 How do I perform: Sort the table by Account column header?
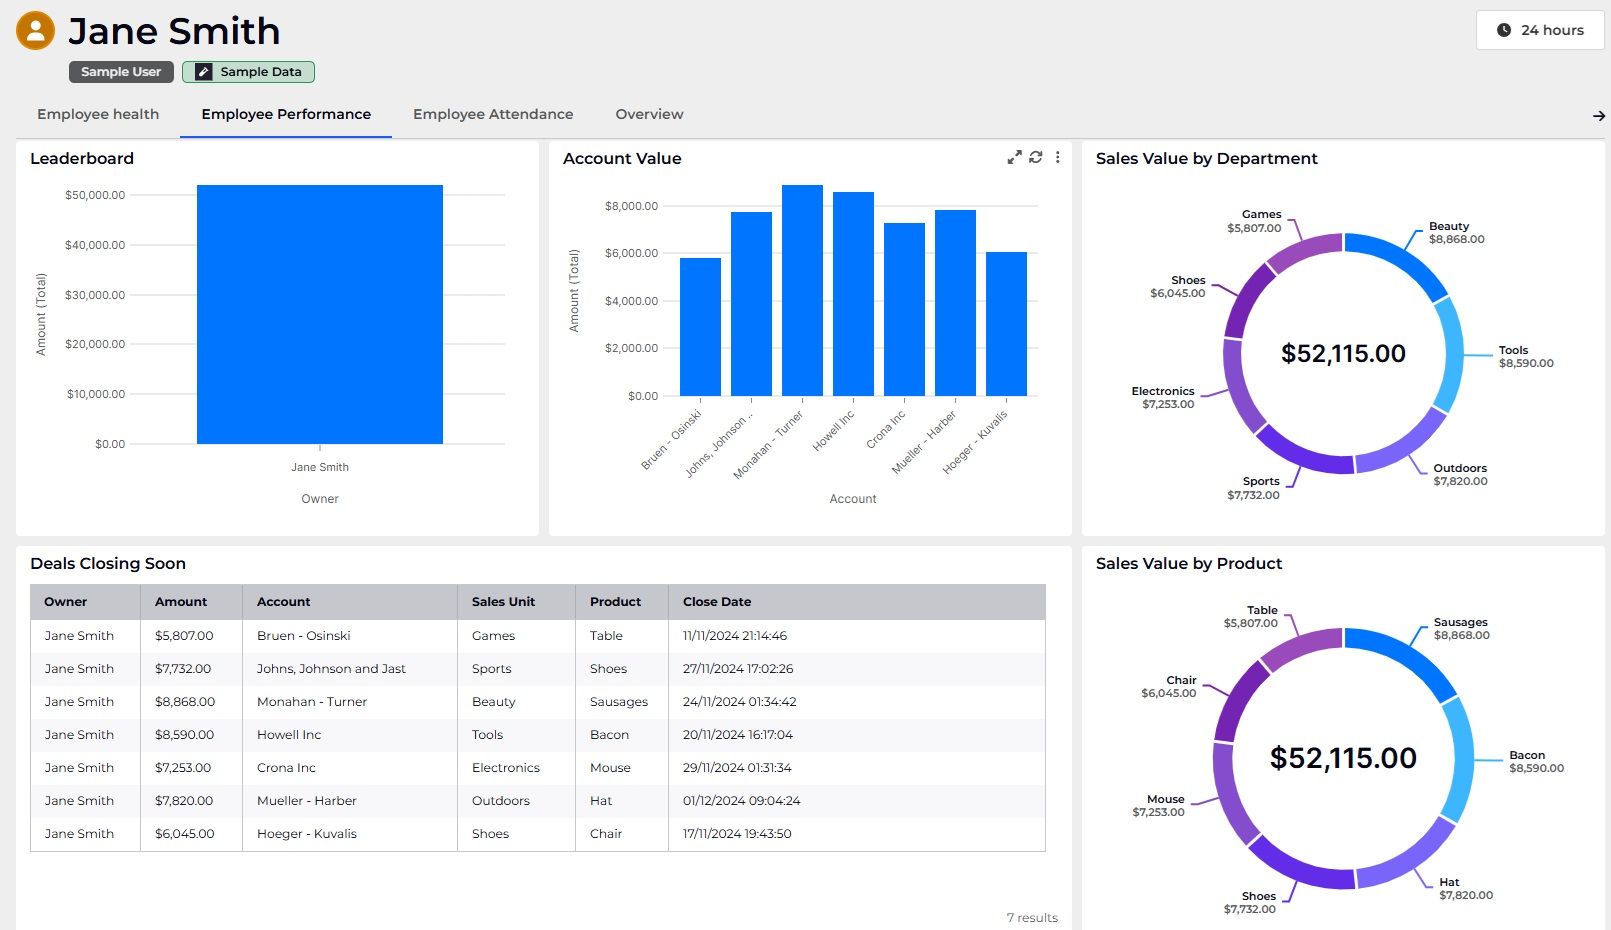[349, 602]
